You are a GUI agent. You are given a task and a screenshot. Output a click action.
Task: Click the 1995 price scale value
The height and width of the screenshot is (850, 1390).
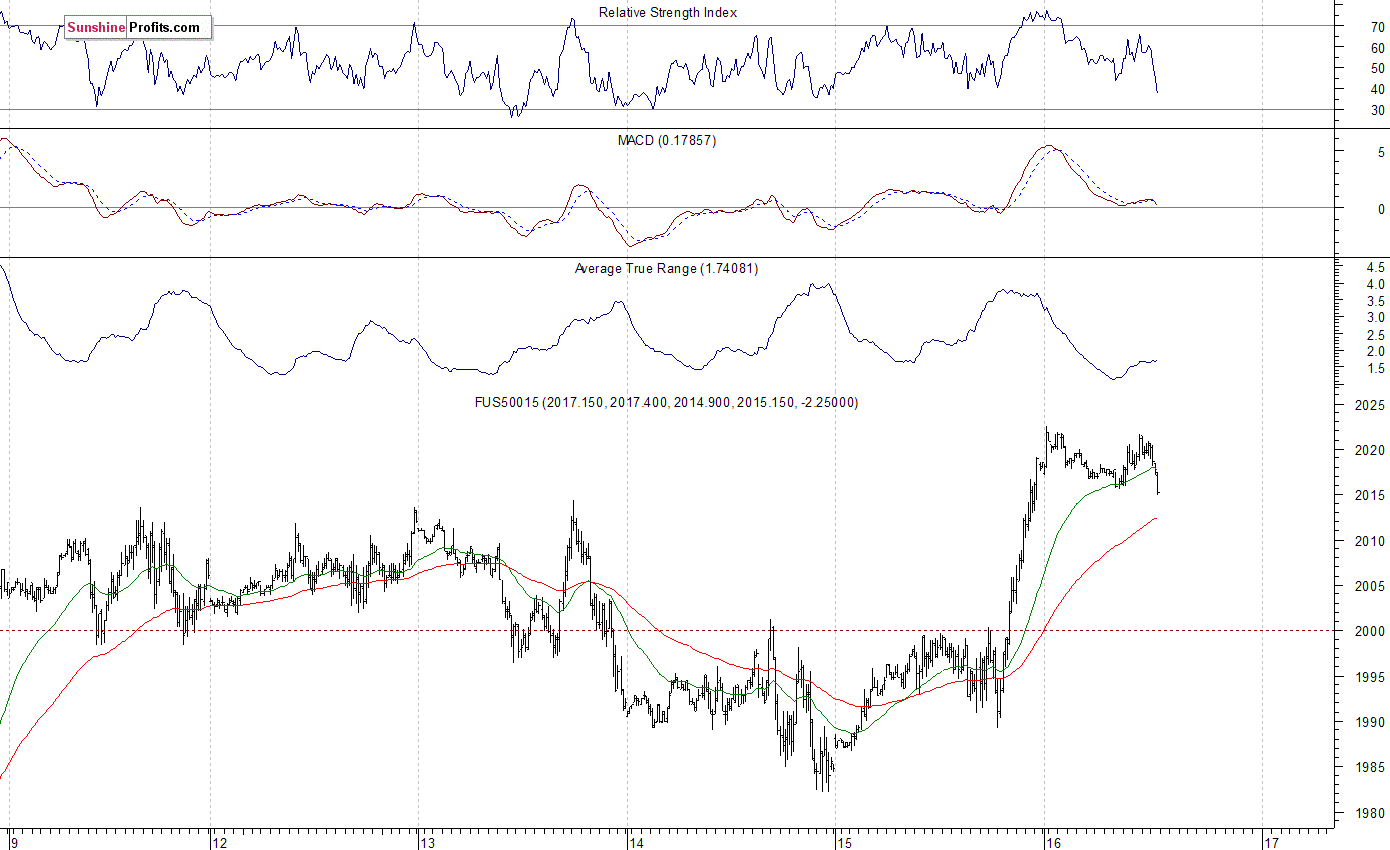coord(1370,678)
